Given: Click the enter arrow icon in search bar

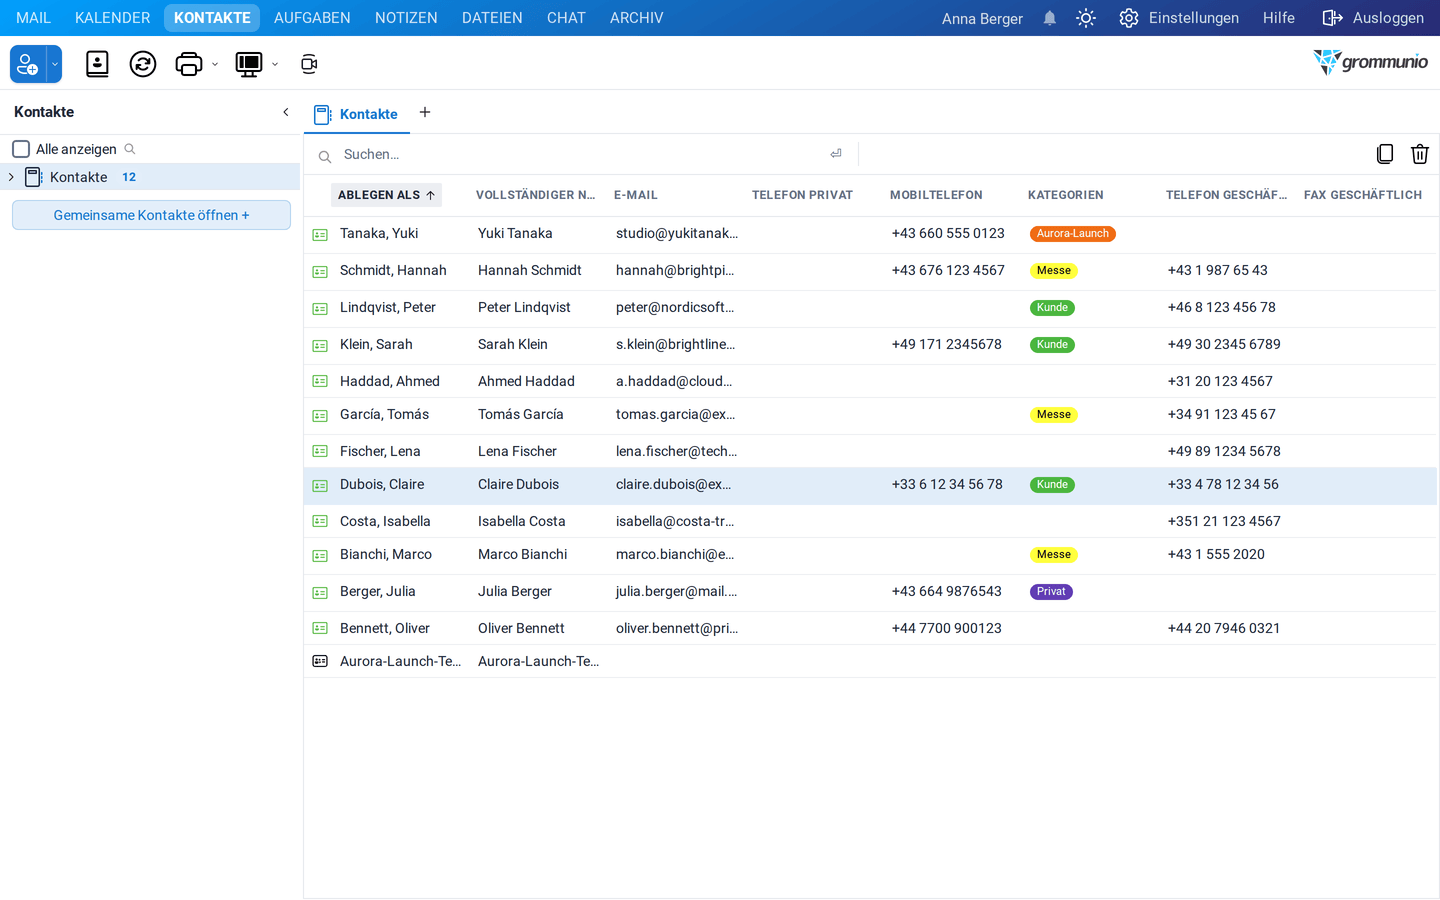Looking at the screenshot, I should point(836,154).
